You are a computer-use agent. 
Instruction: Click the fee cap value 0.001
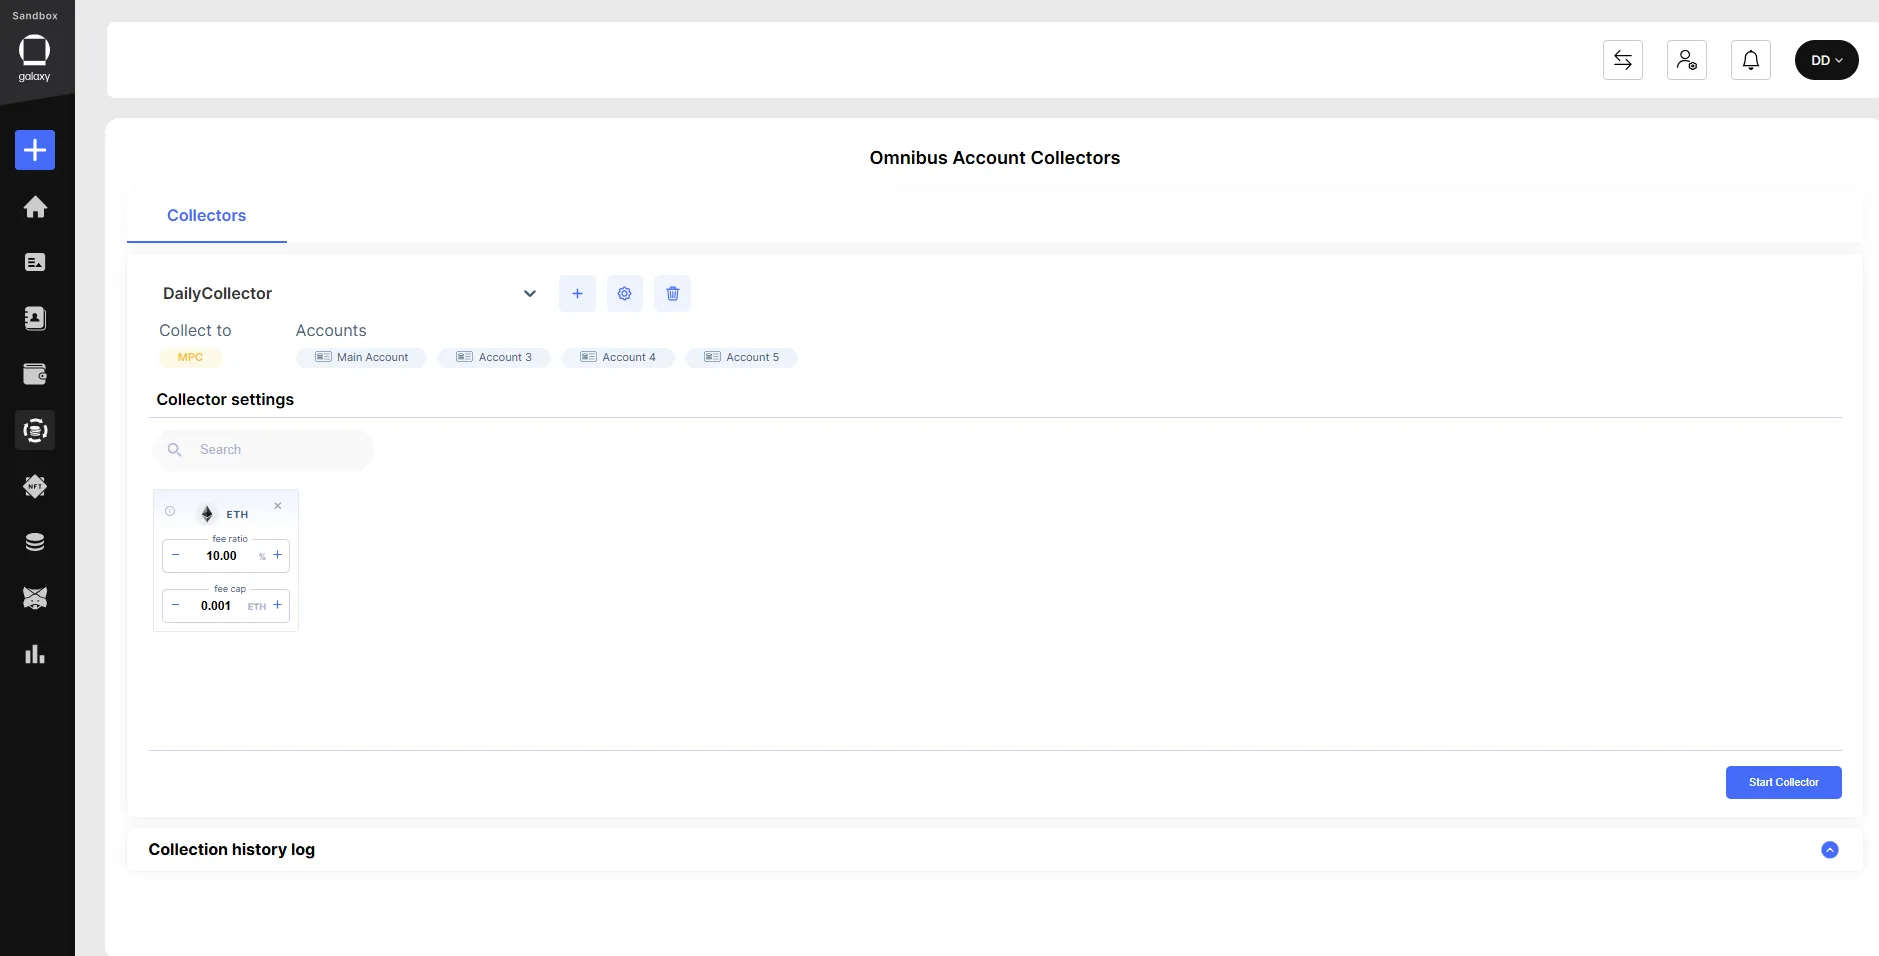click(x=216, y=606)
